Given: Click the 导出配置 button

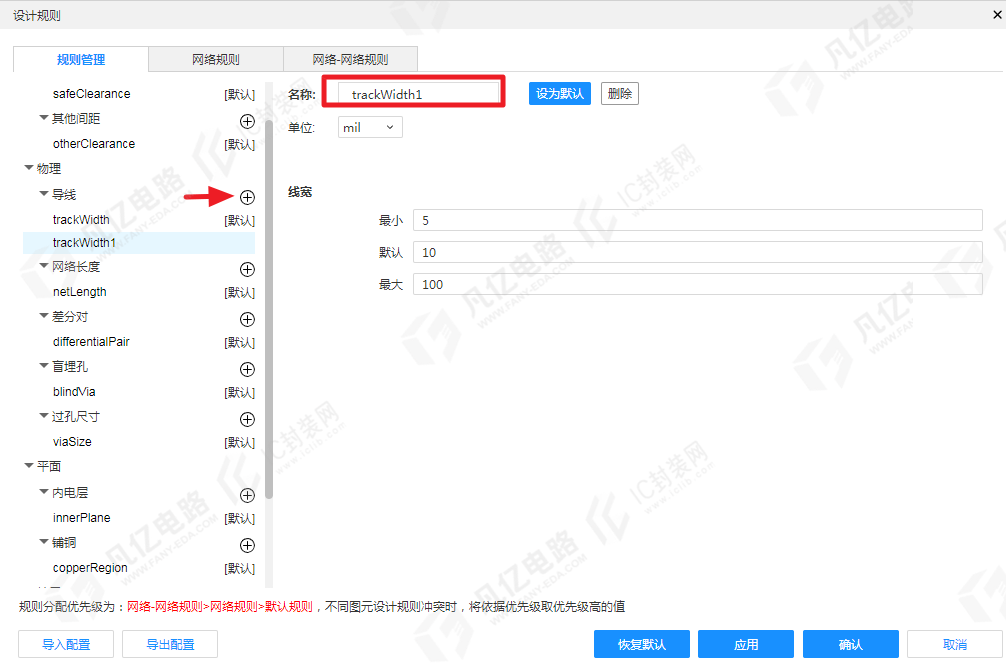Looking at the screenshot, I should pyautogui.click(x=170, y=644).
